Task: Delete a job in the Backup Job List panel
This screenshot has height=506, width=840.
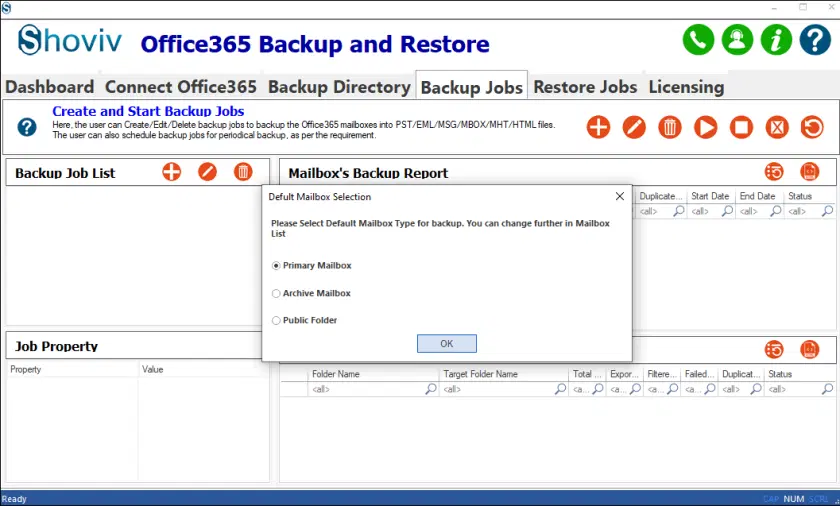Action: coord(243,172)
